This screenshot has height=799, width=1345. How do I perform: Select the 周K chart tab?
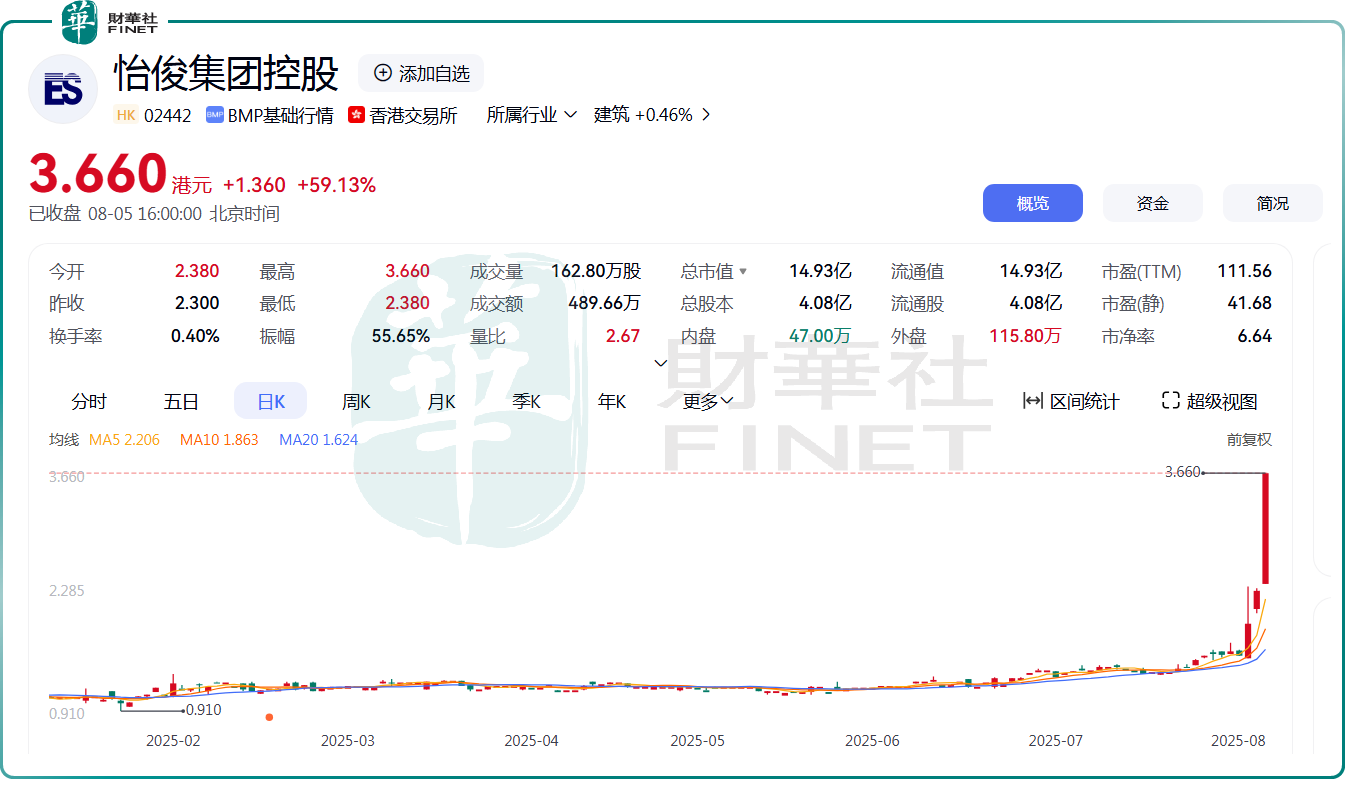coord(356,401)
